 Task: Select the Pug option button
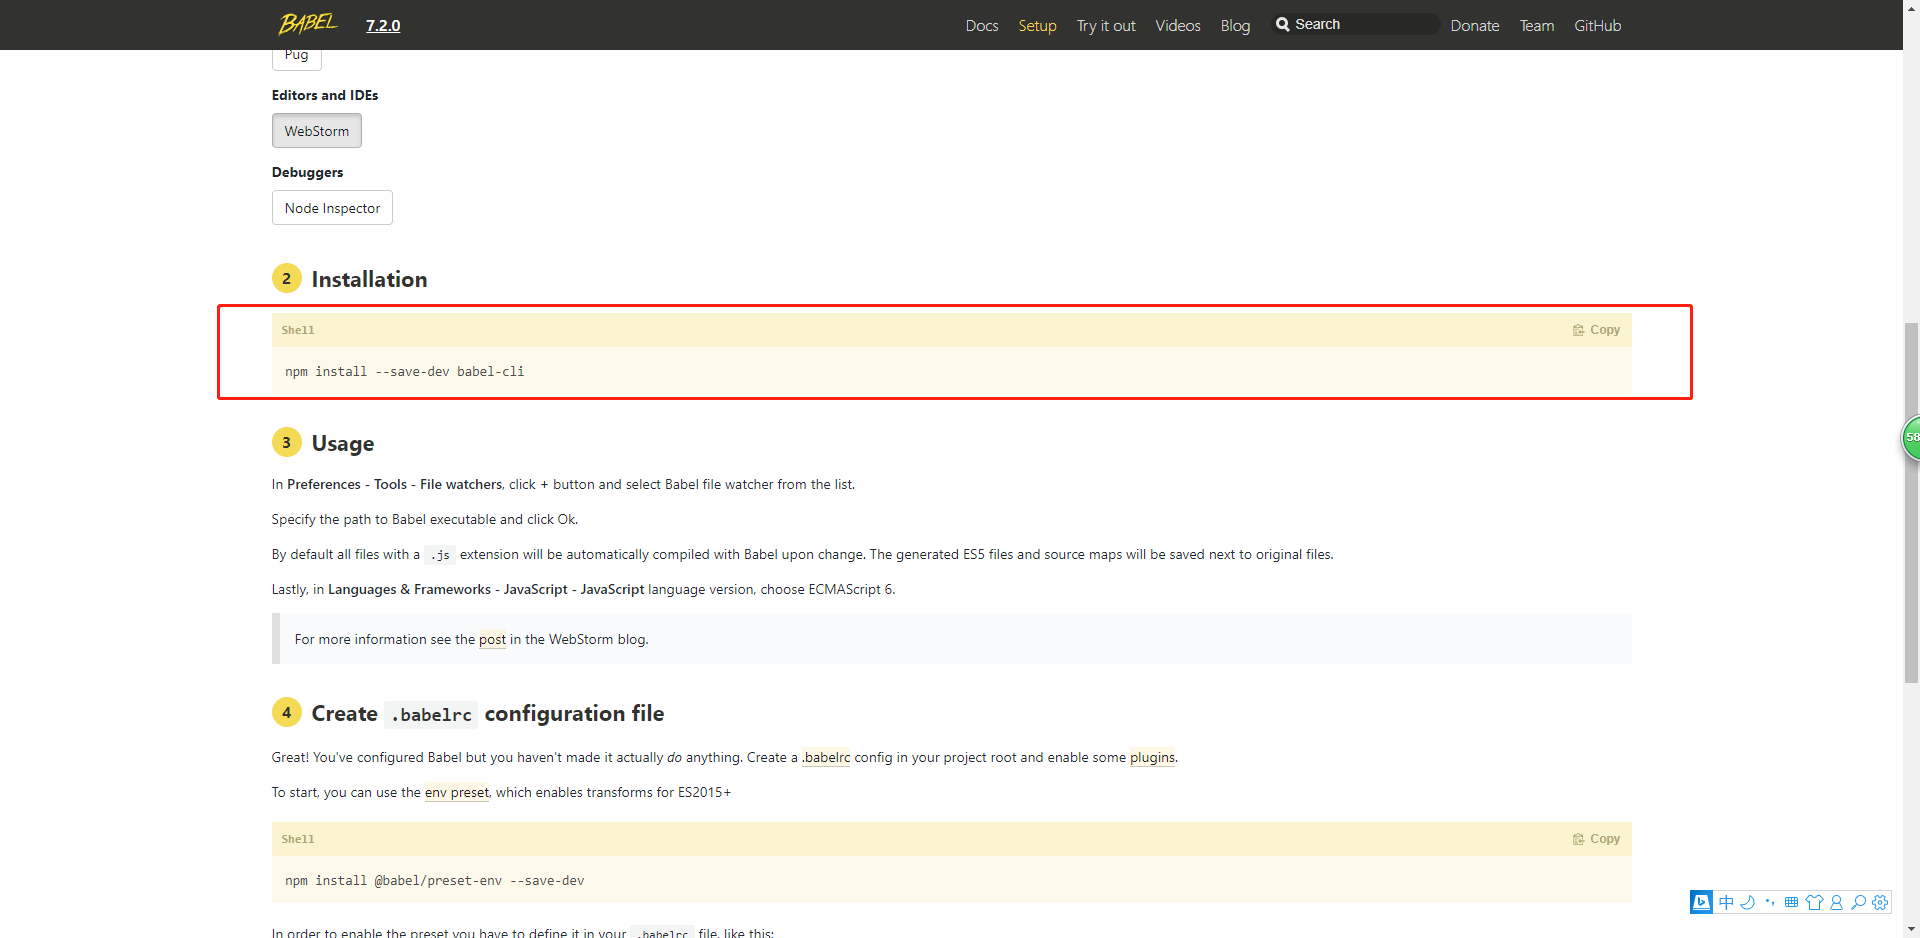point(297,58)
